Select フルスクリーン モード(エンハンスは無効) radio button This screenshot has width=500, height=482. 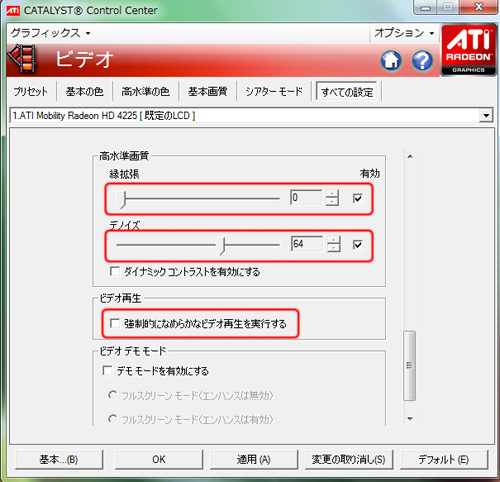coord(113,395)
